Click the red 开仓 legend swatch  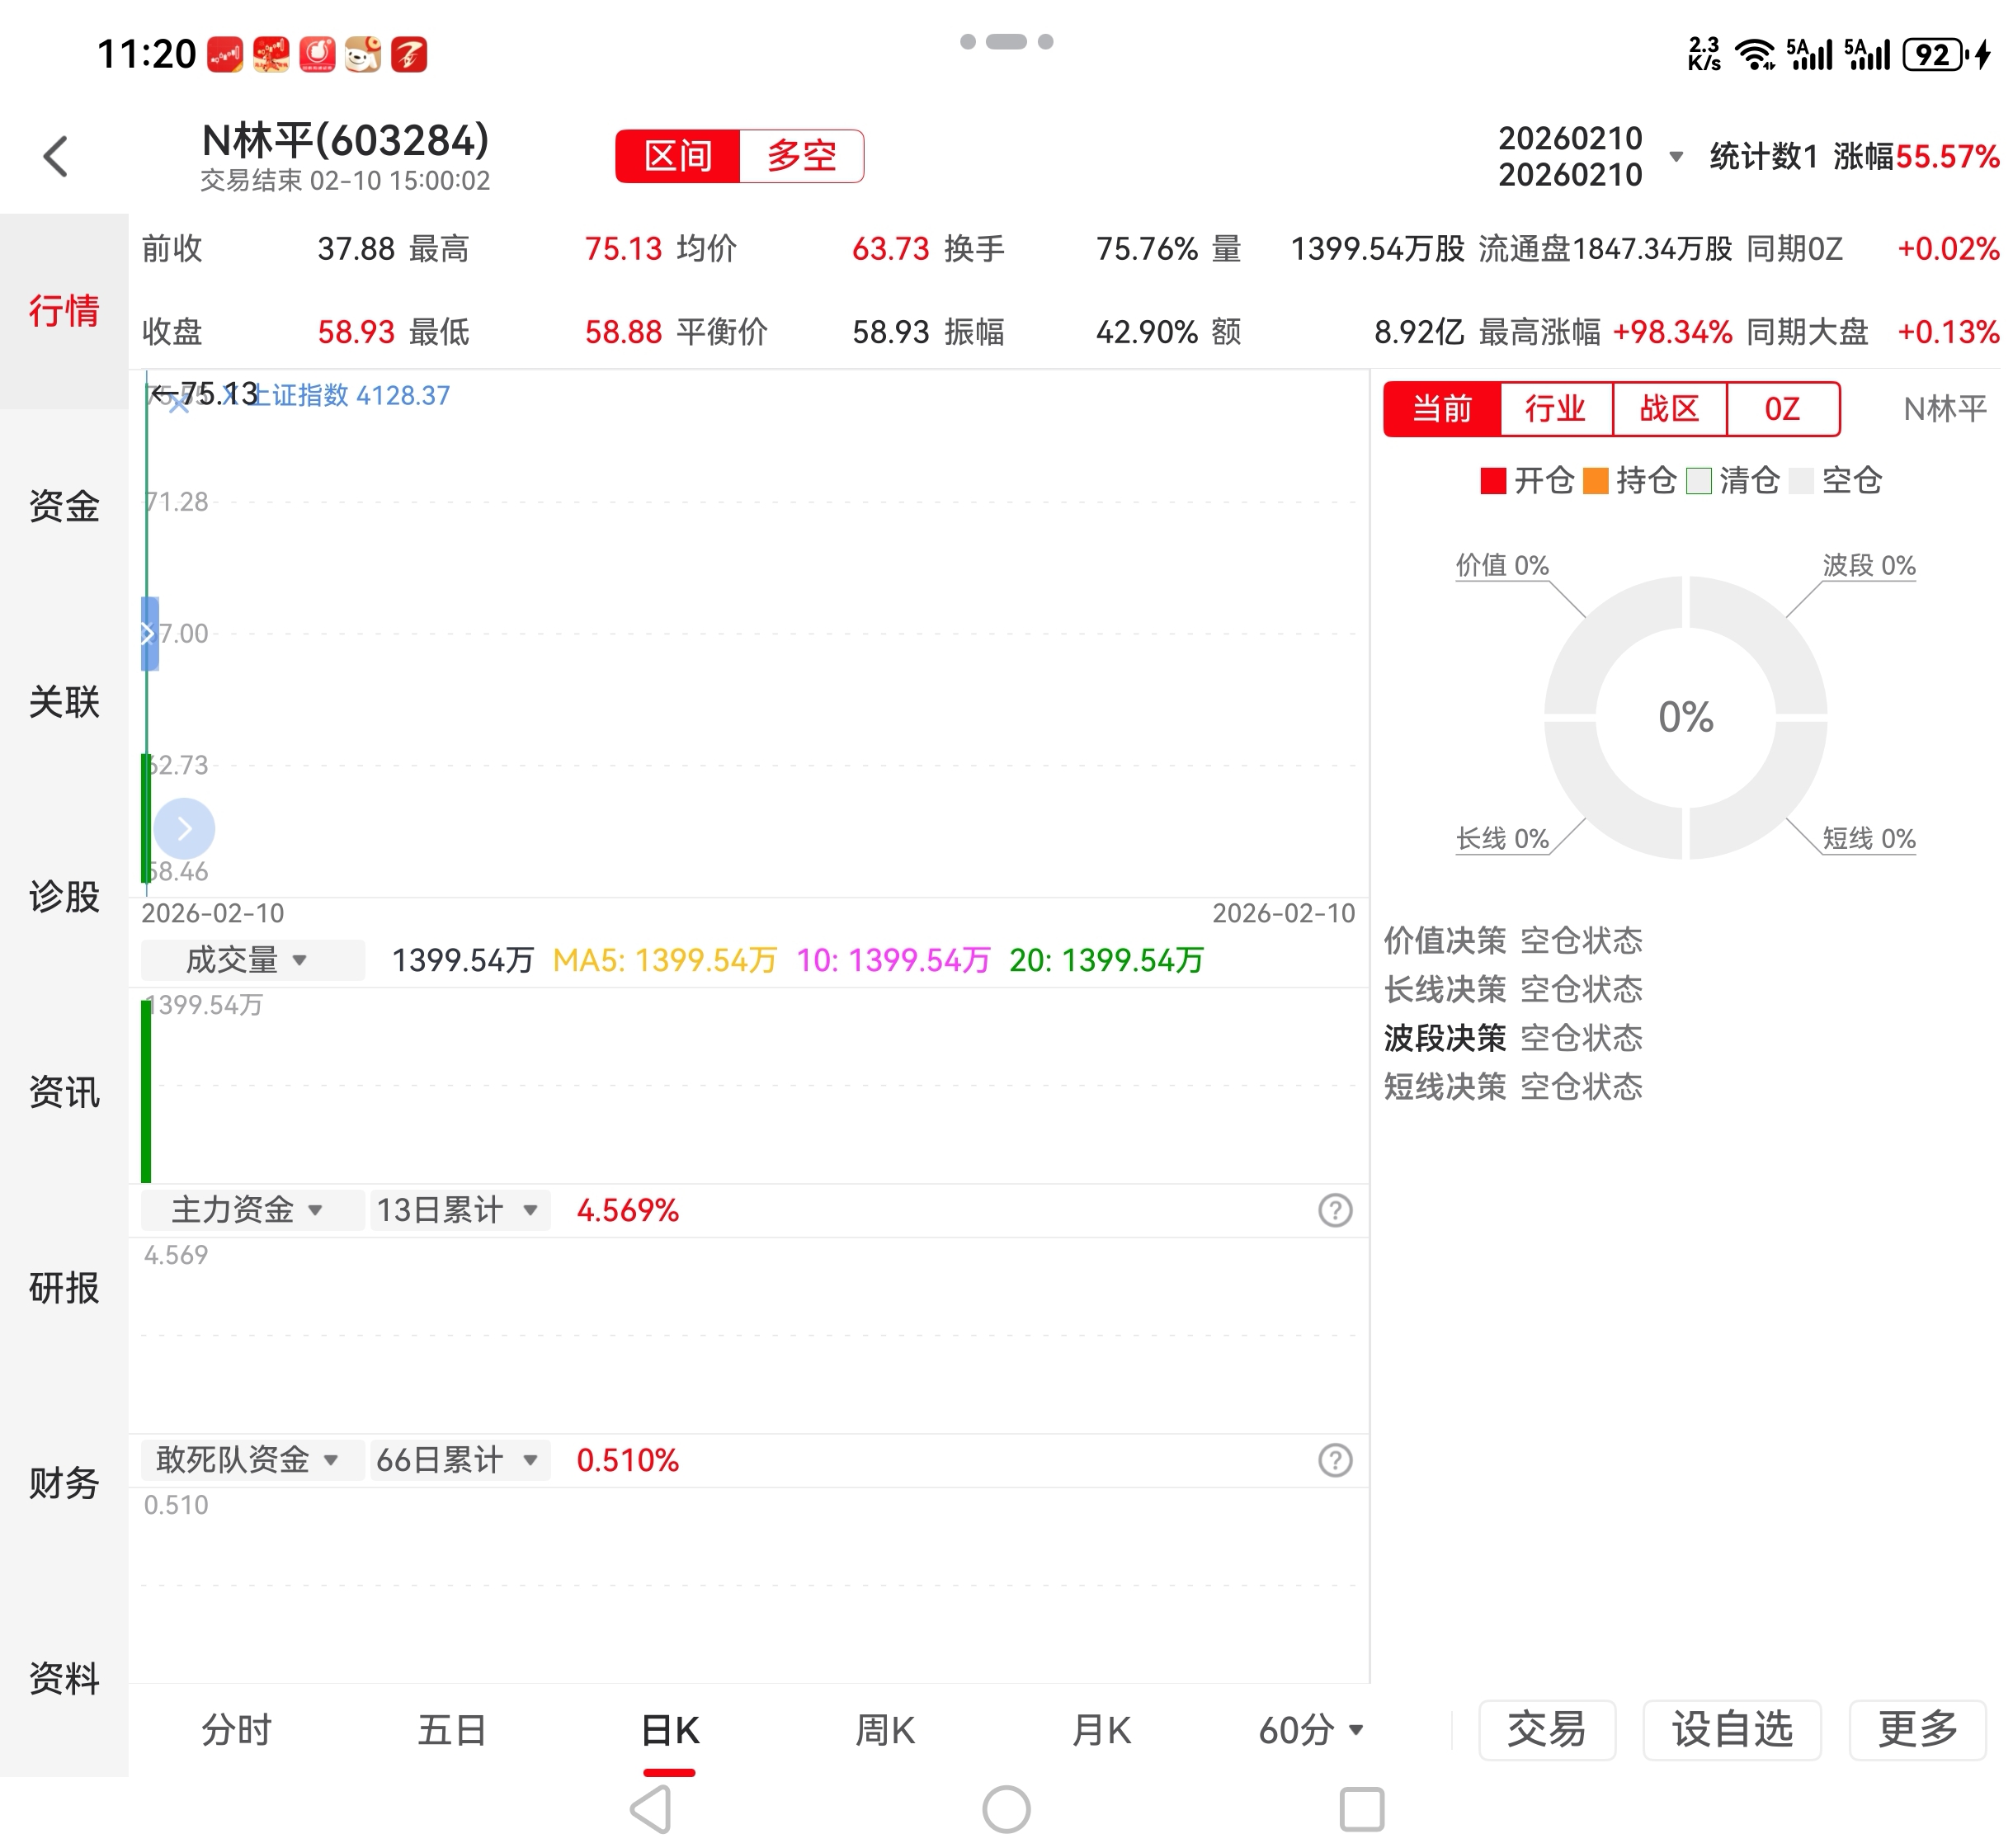1493,481
